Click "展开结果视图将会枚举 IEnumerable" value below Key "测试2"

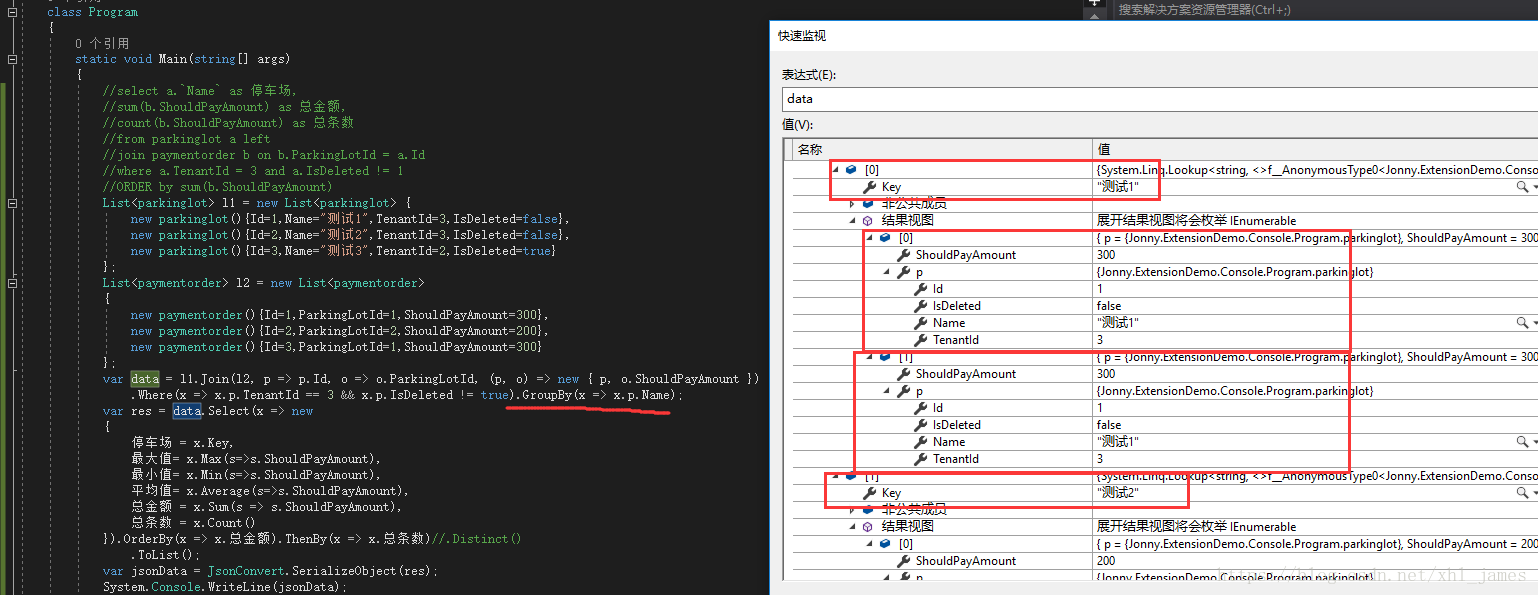1196,527
